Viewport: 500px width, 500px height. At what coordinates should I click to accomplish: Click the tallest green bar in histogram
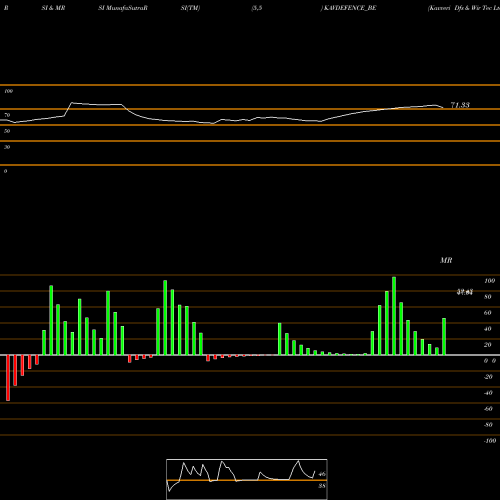pyautogui.click(x=394, y=316)
